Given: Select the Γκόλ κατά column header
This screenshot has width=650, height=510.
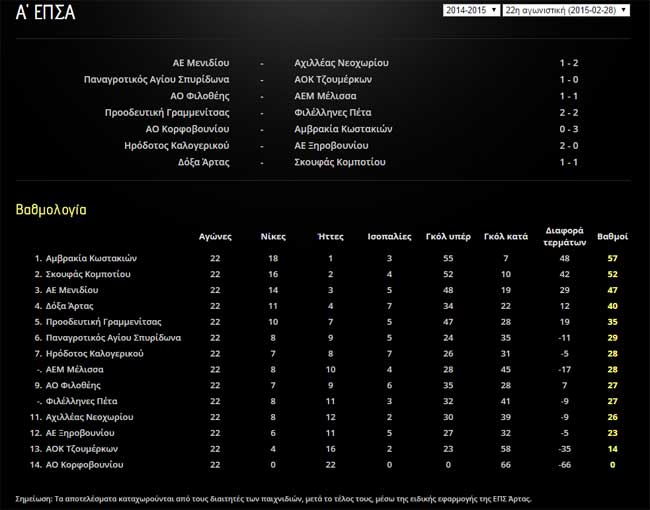Looking at the screenshot, I should point(505,237).
